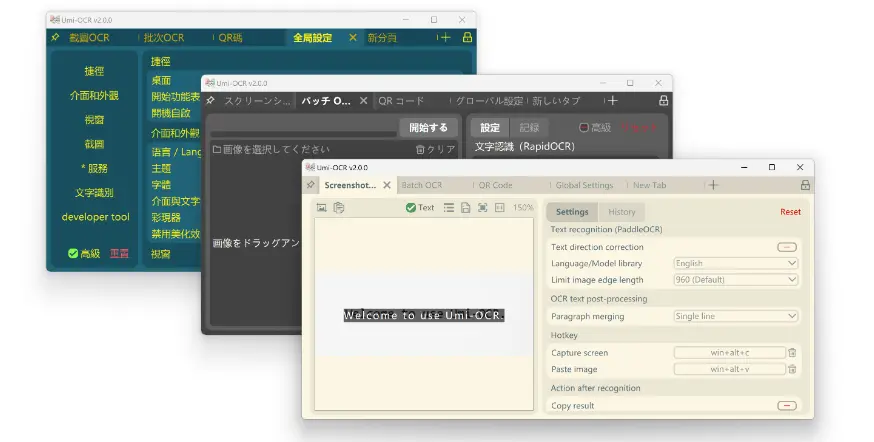The width and height of the screenshot is (874, 442).
Task: Switch to the 截圖OCR tab in the teal window
Action: (89, 38)
